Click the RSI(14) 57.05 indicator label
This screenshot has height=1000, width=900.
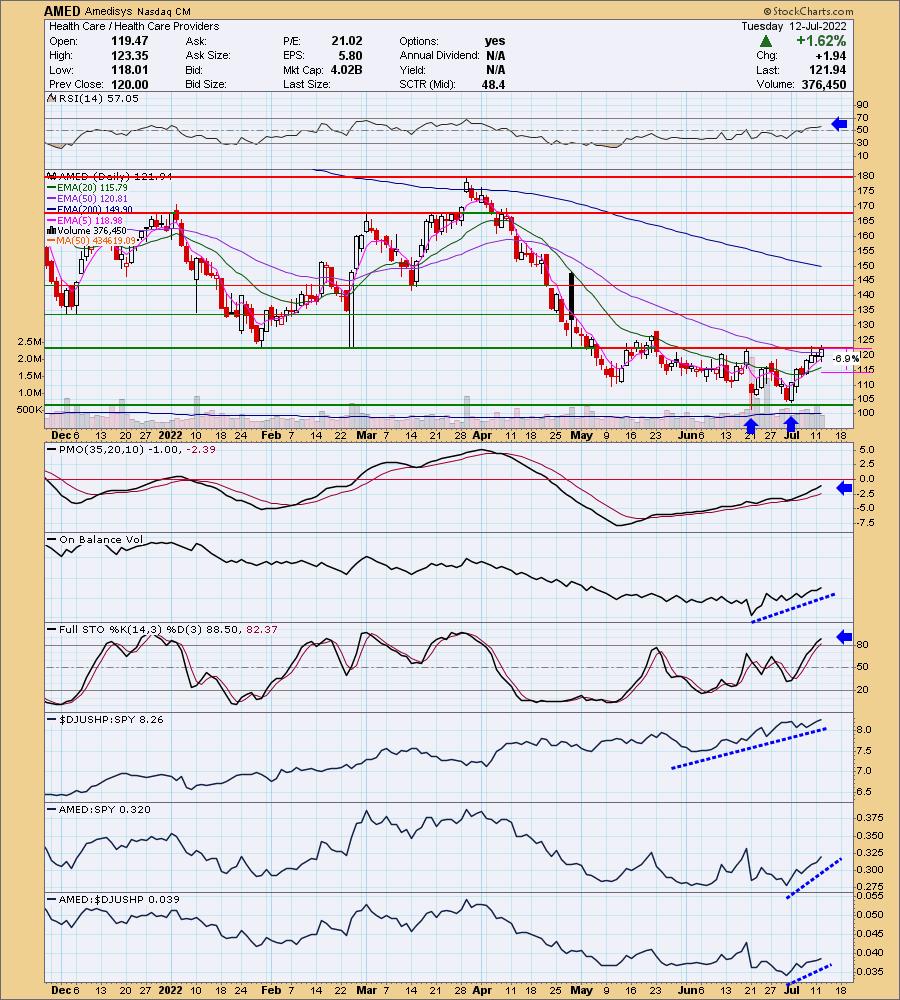(94, 98)
